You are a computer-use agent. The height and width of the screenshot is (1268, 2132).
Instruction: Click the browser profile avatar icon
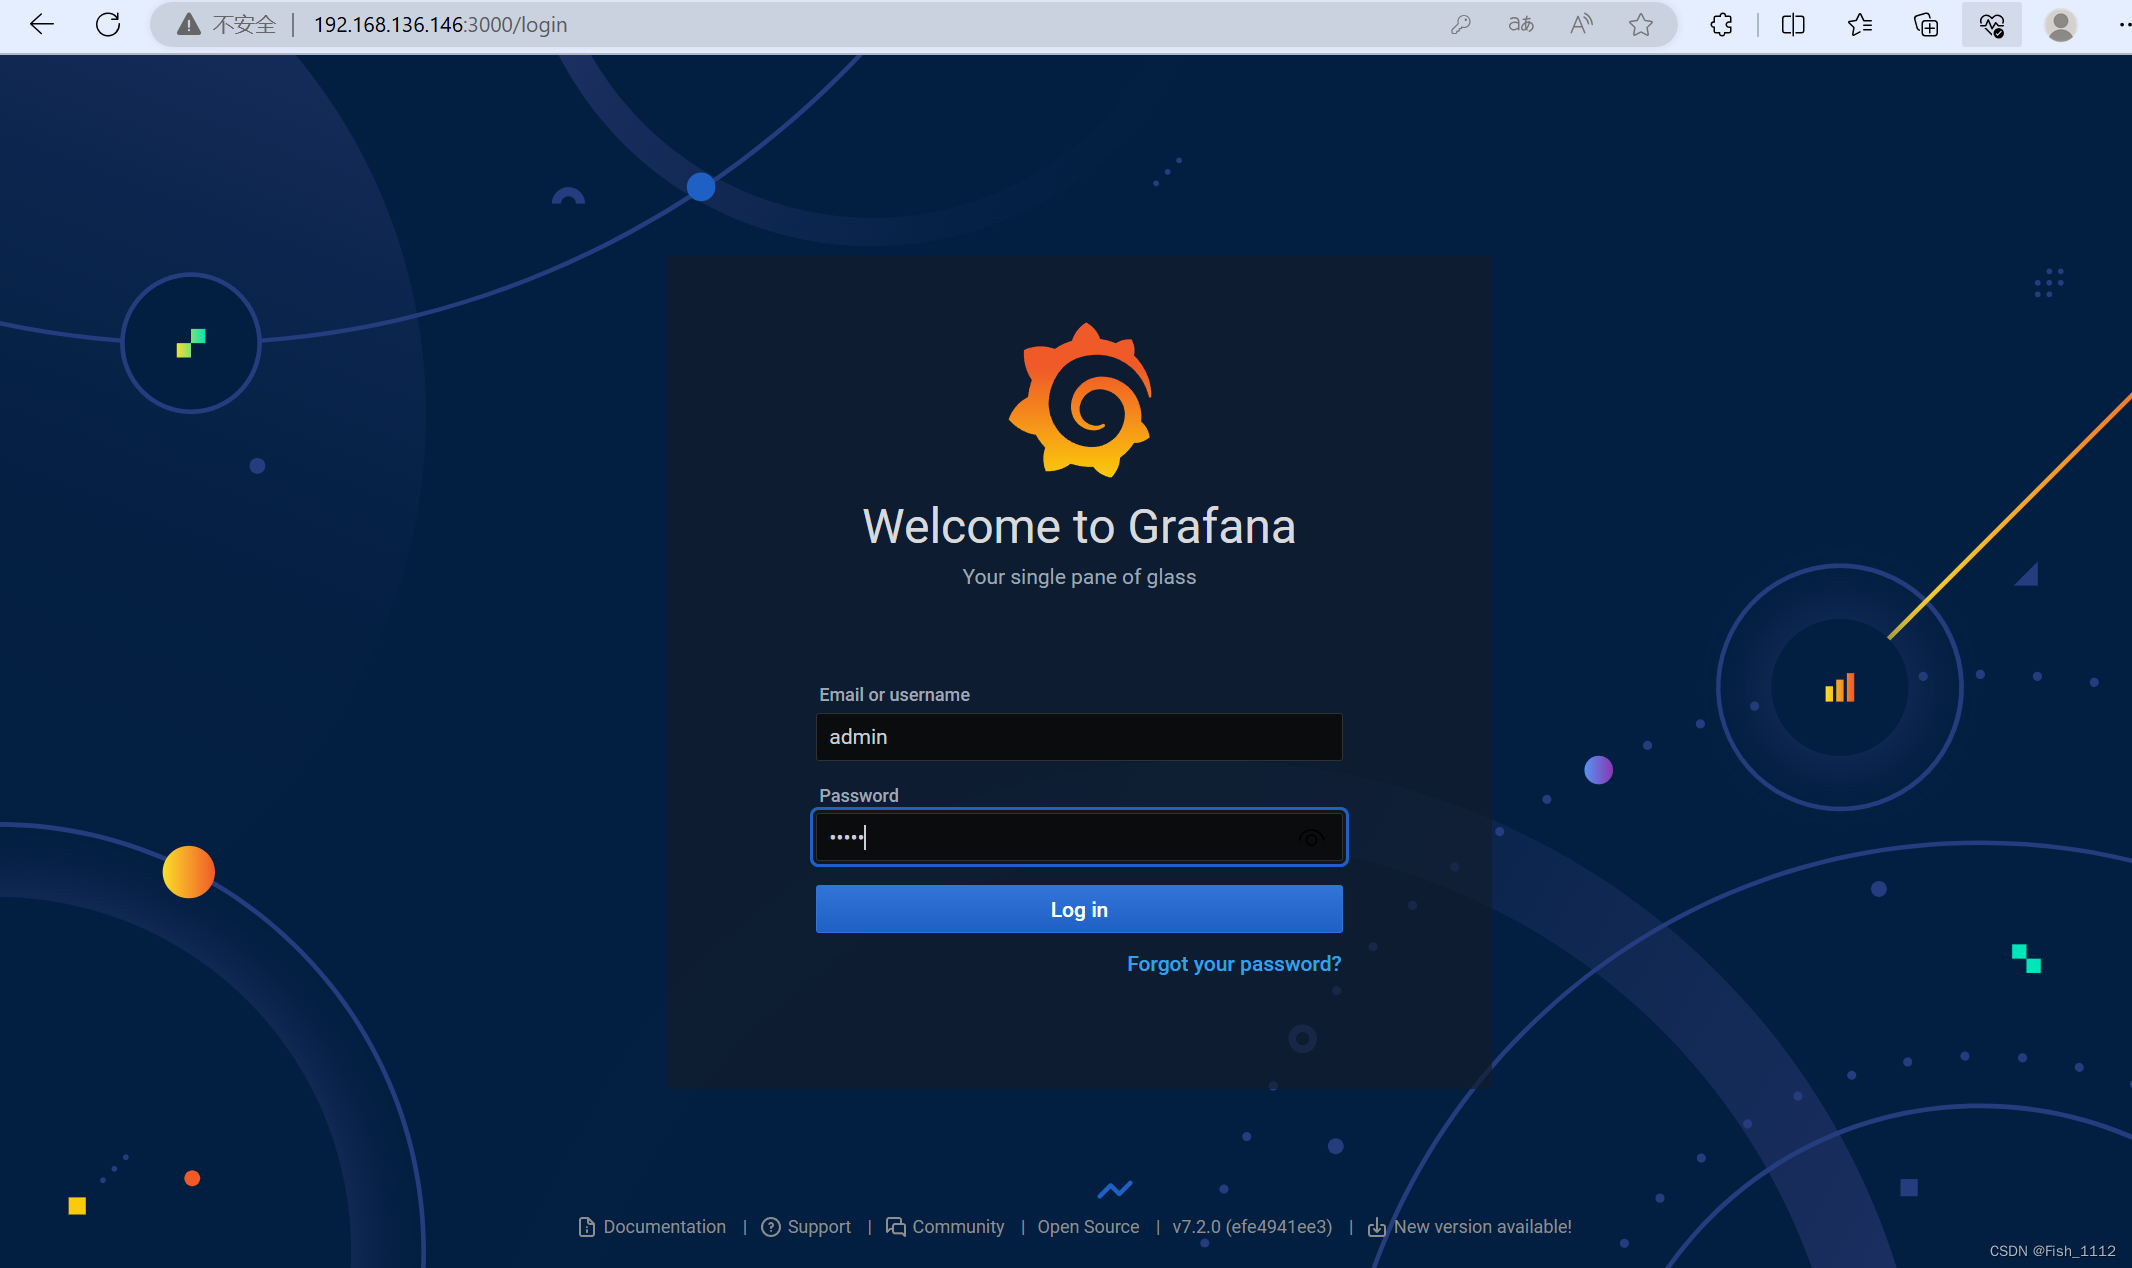point(2061,23)
